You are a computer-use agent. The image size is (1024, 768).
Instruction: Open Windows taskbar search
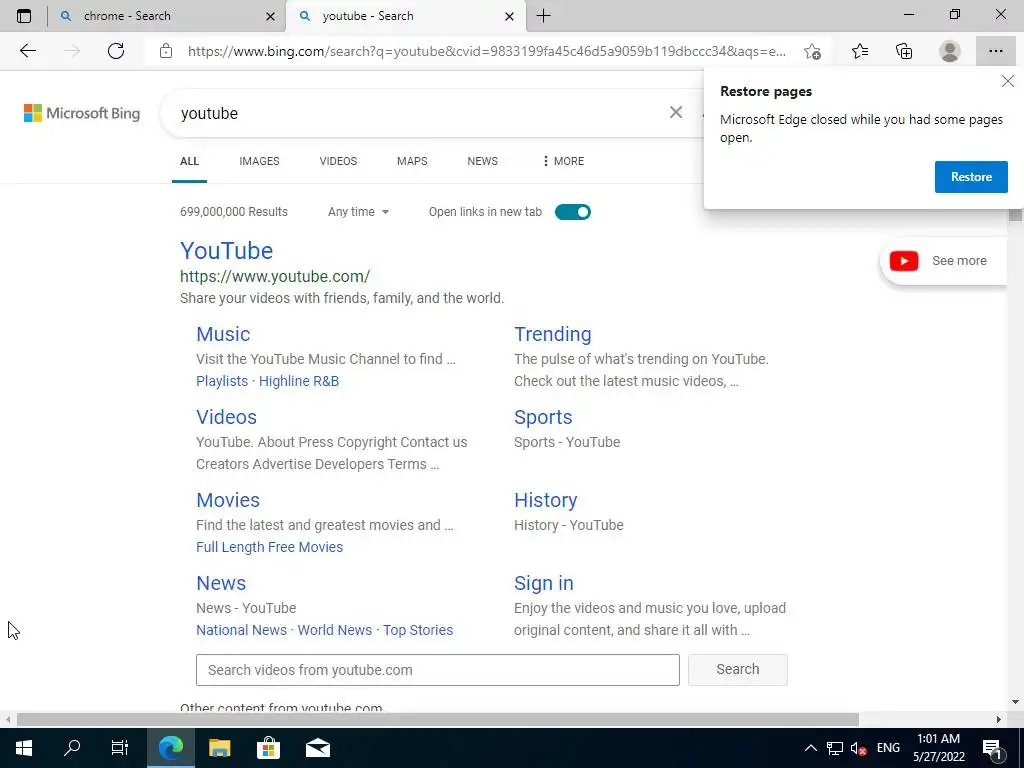pyautogui.click(x=72, y=748)
